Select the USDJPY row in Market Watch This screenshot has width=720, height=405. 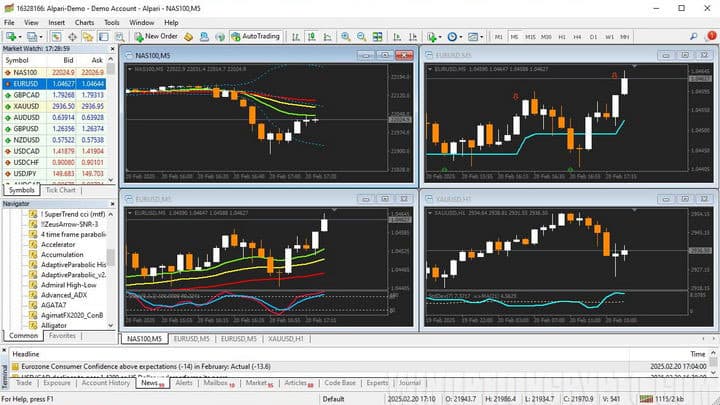point(54,174)
